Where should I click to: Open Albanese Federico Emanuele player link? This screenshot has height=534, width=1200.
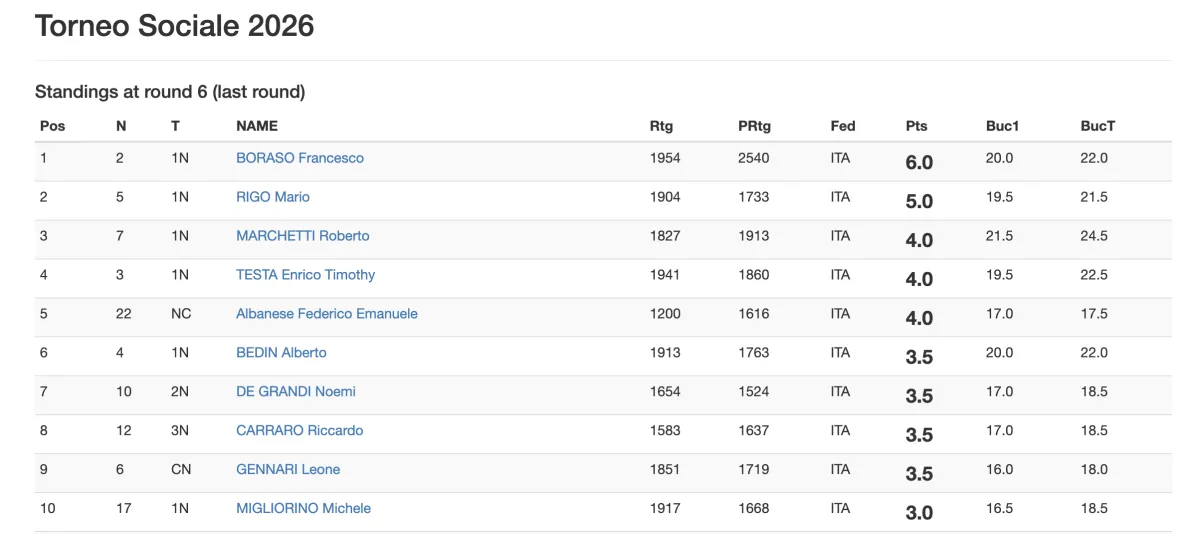click(327, 314)
